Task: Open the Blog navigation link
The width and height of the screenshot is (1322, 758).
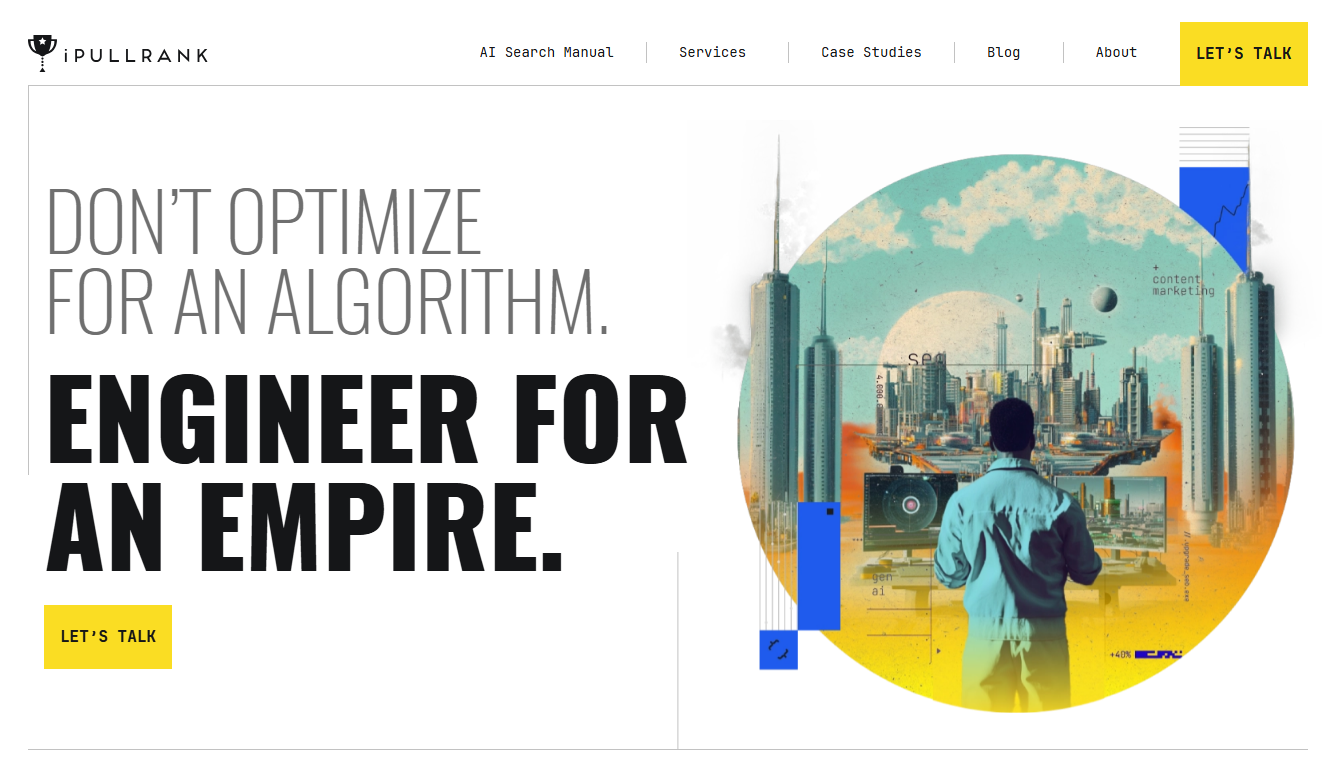Action: point(1003,53)
